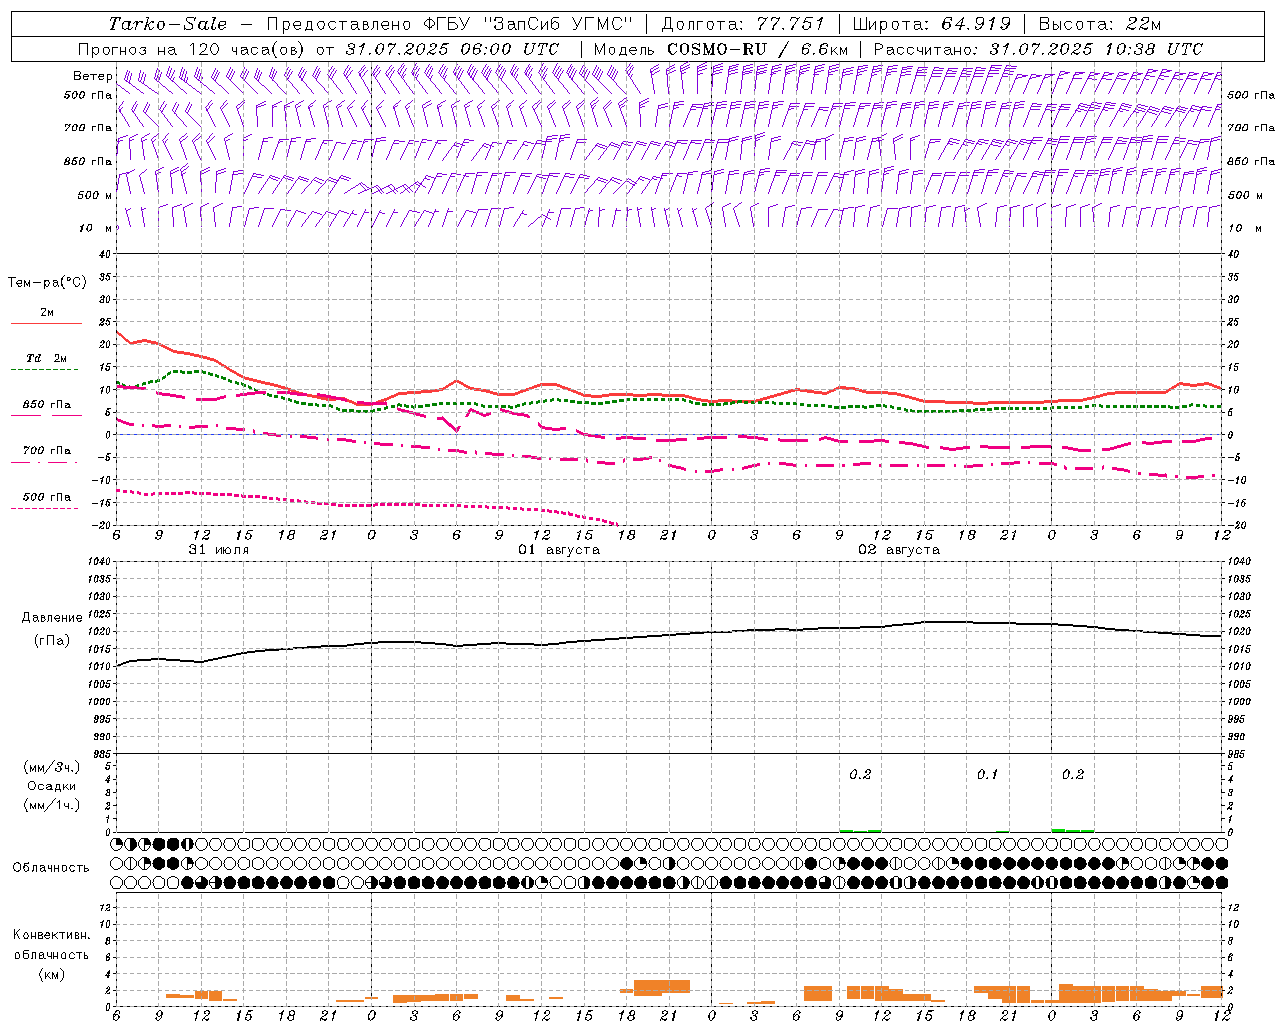The height and width of the screenshot is (1024, 1280).
Task: Click the (мм/3ч.) precipitation unit label
Action: coord(52,767)
